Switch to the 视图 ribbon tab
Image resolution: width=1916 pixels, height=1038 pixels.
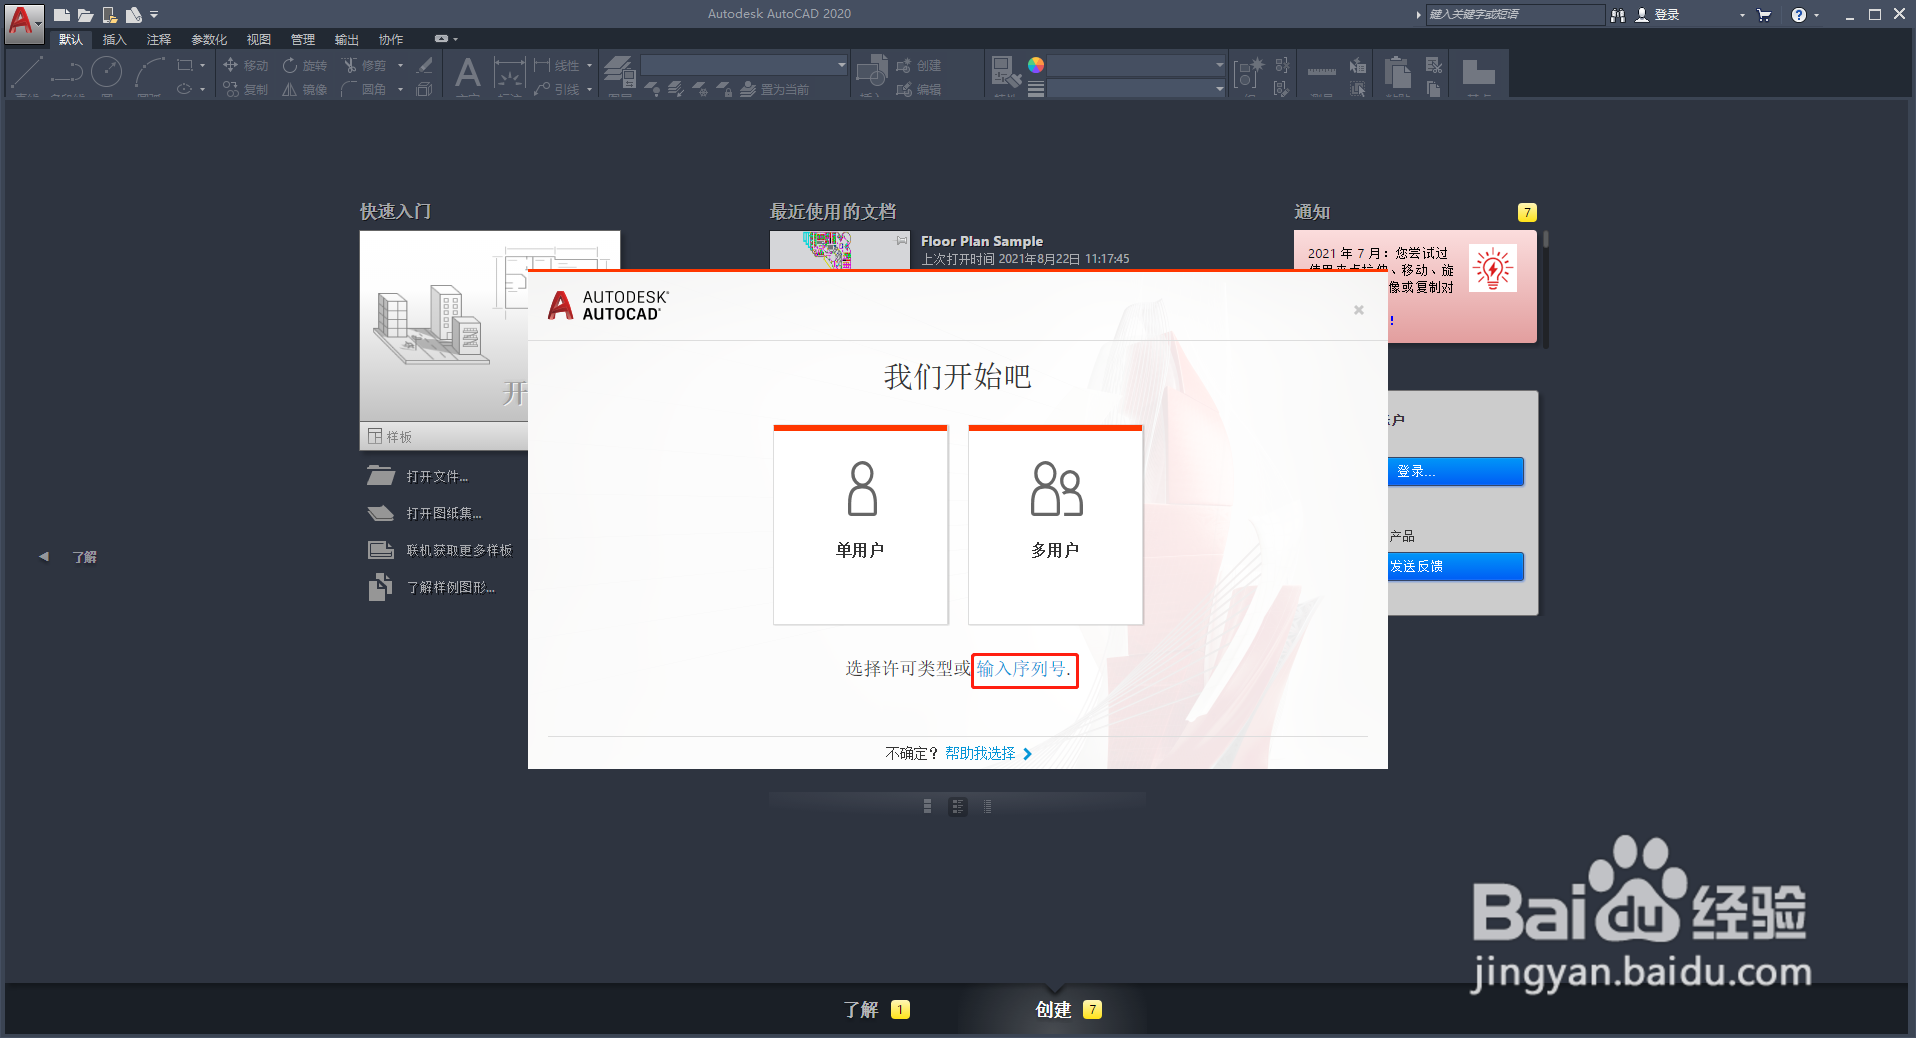pos(259,39)
